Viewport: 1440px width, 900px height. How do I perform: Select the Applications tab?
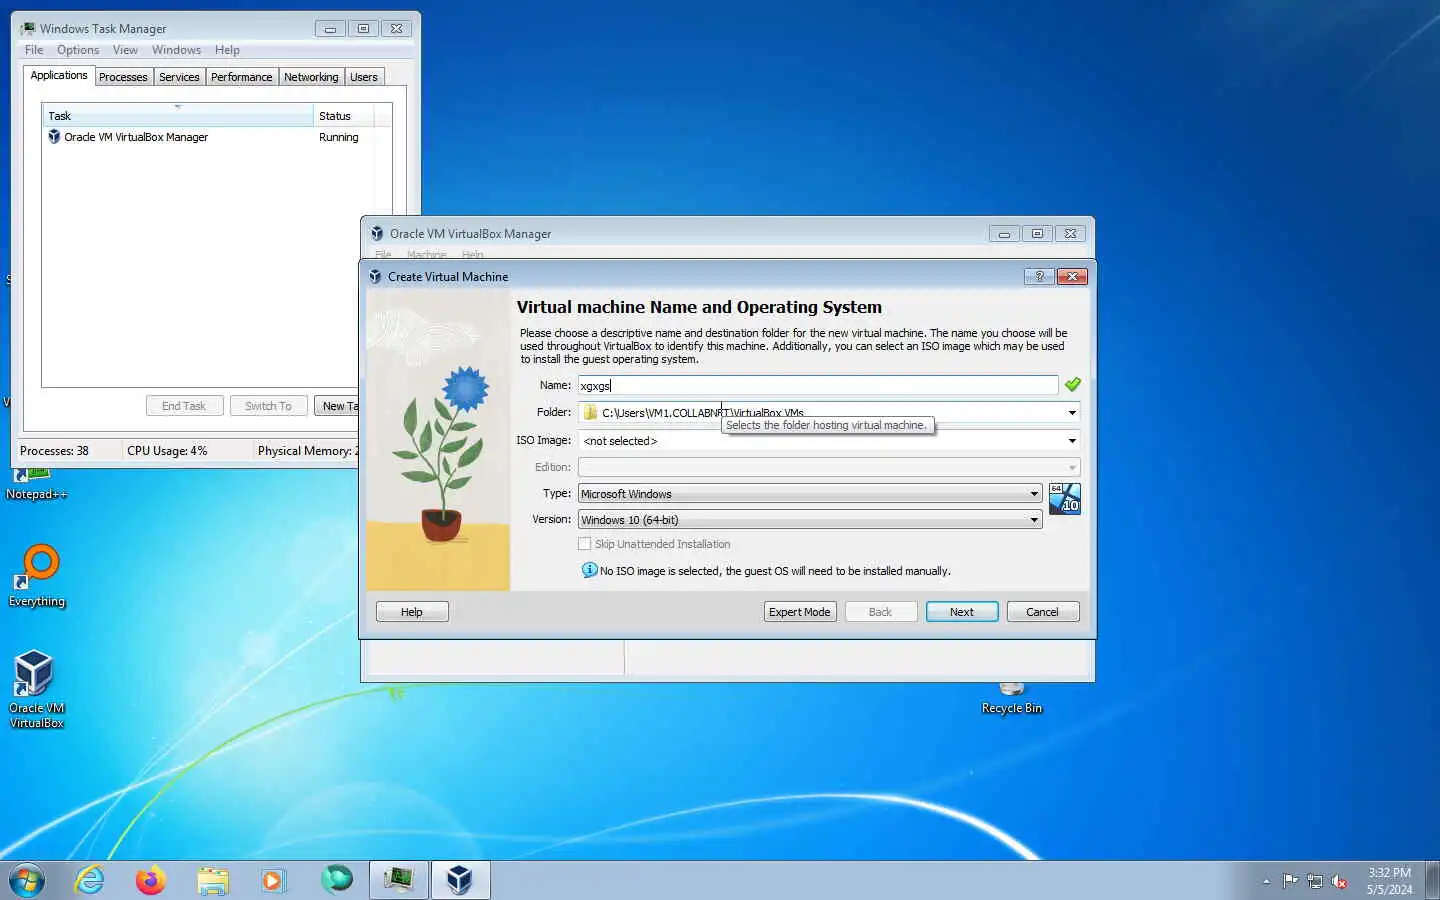point(59,75)
